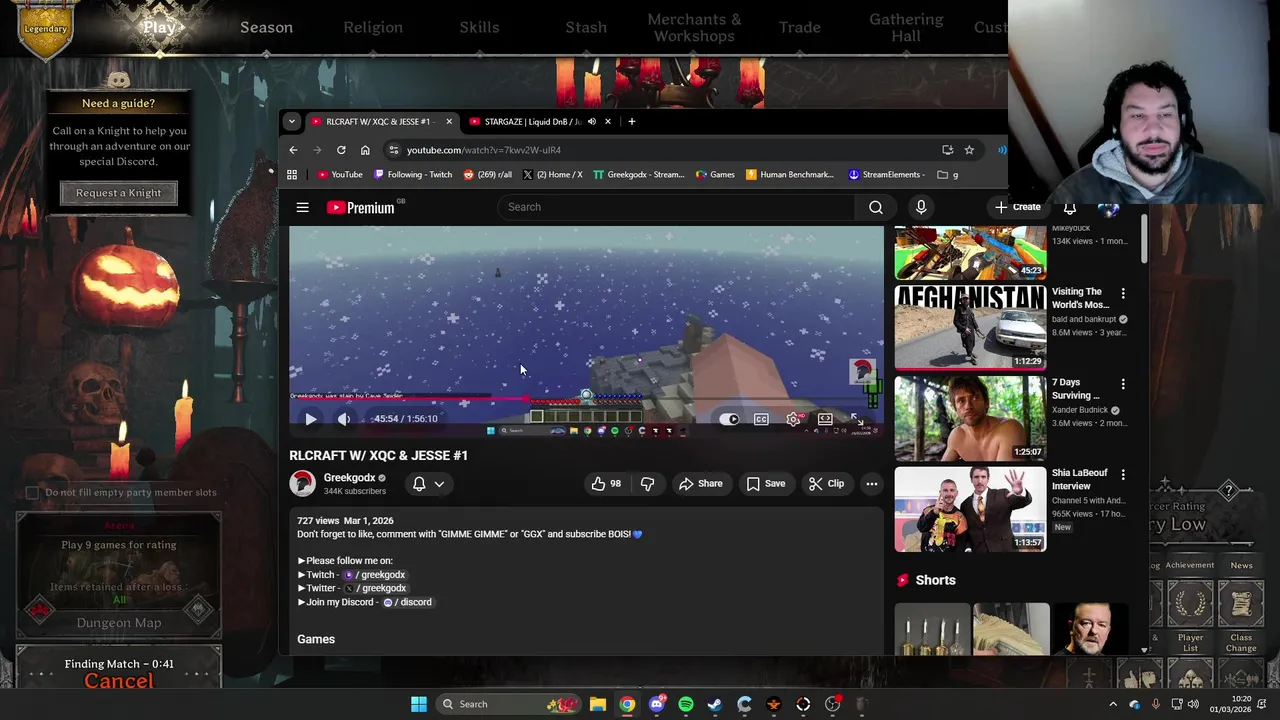Toggle autoplay switch in the video player

click(729, 419)
